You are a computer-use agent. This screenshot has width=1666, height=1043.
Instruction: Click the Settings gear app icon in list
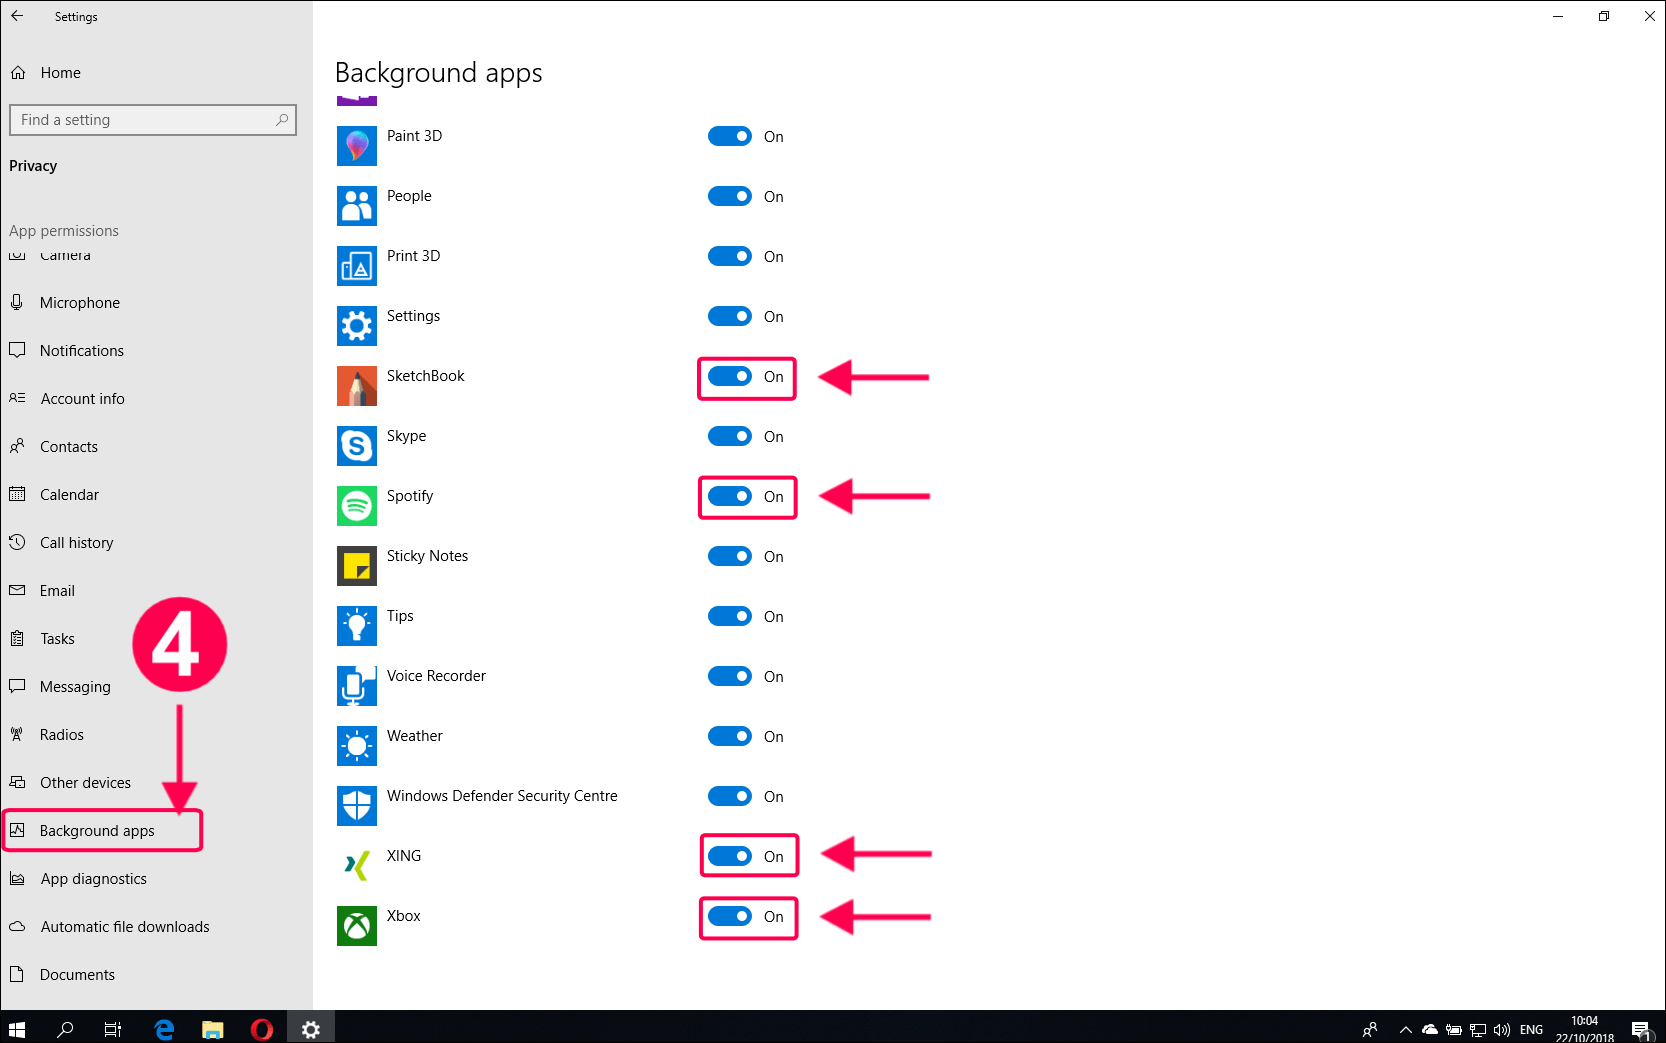(x=357, y=326)
